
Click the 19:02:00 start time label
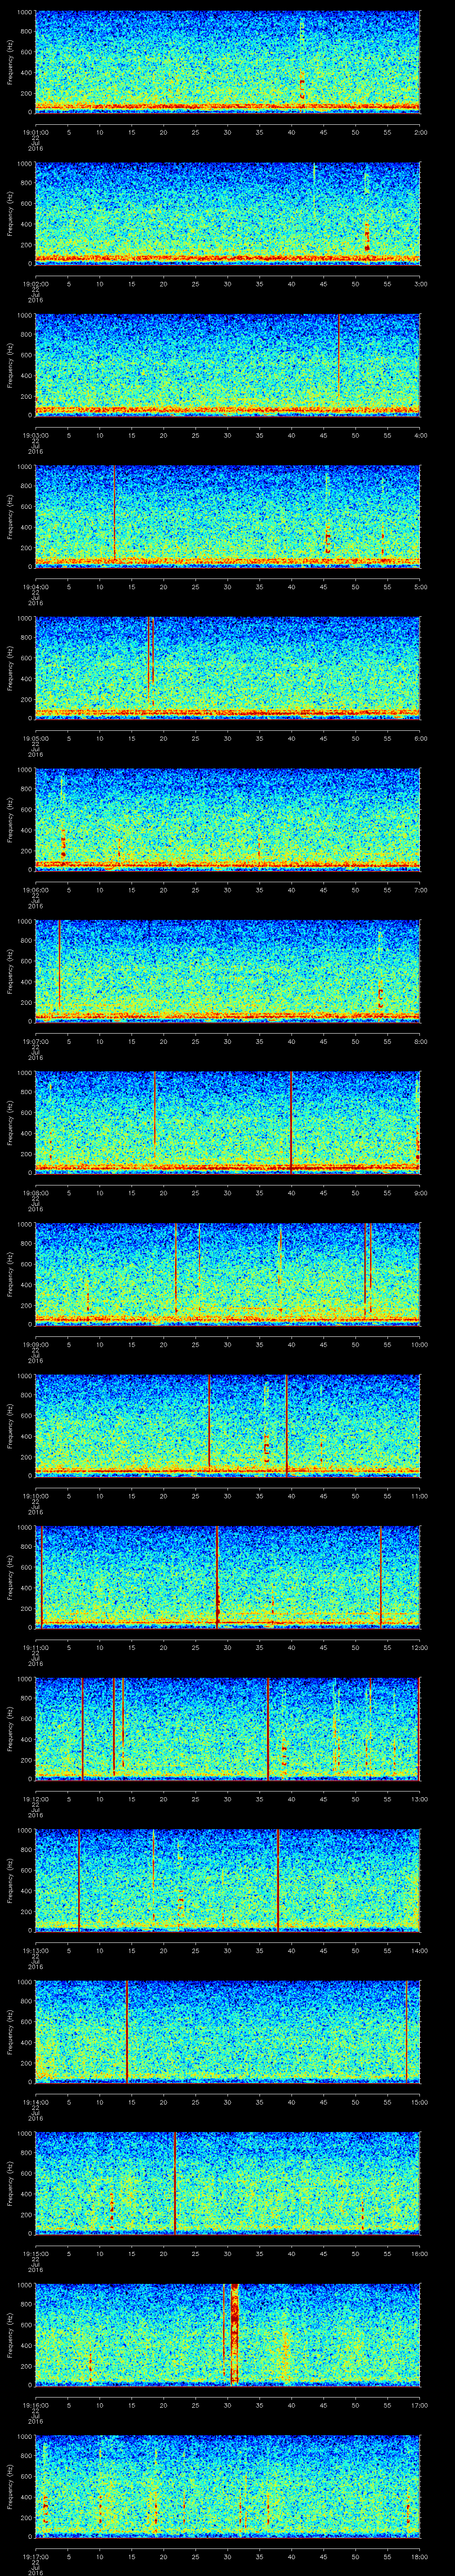point(35,284)
